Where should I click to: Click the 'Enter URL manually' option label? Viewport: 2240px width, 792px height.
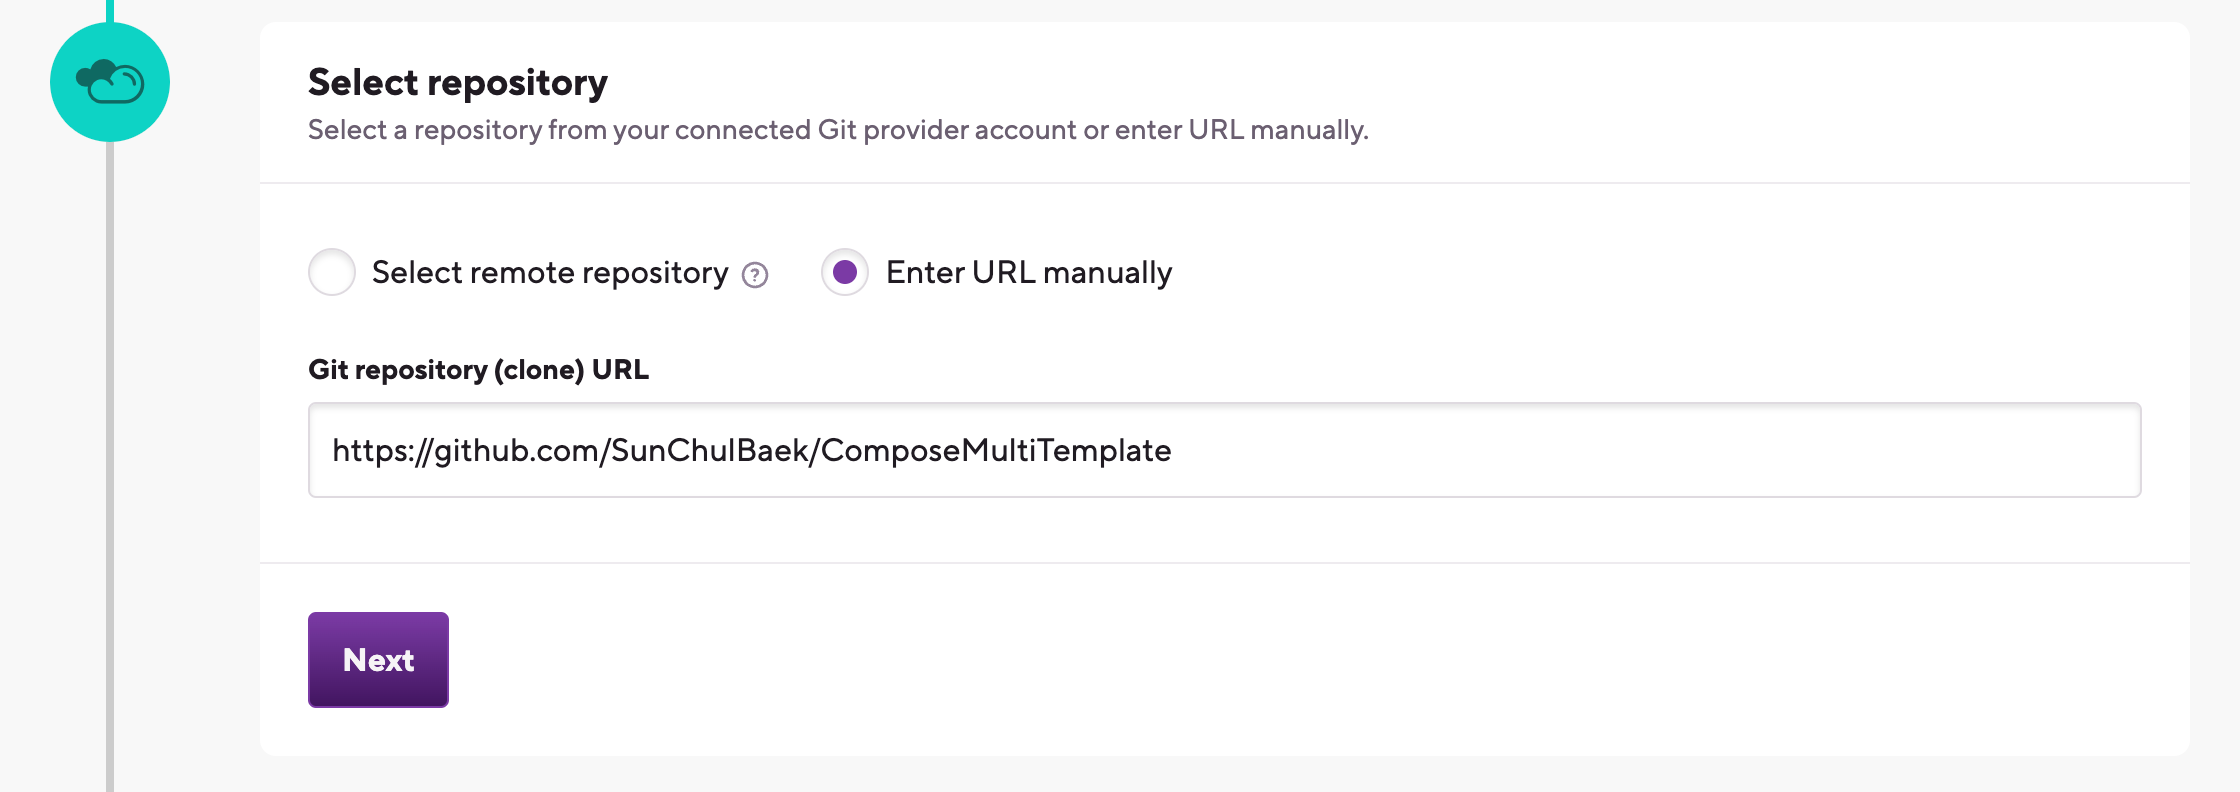click(x=1029, y=272)
